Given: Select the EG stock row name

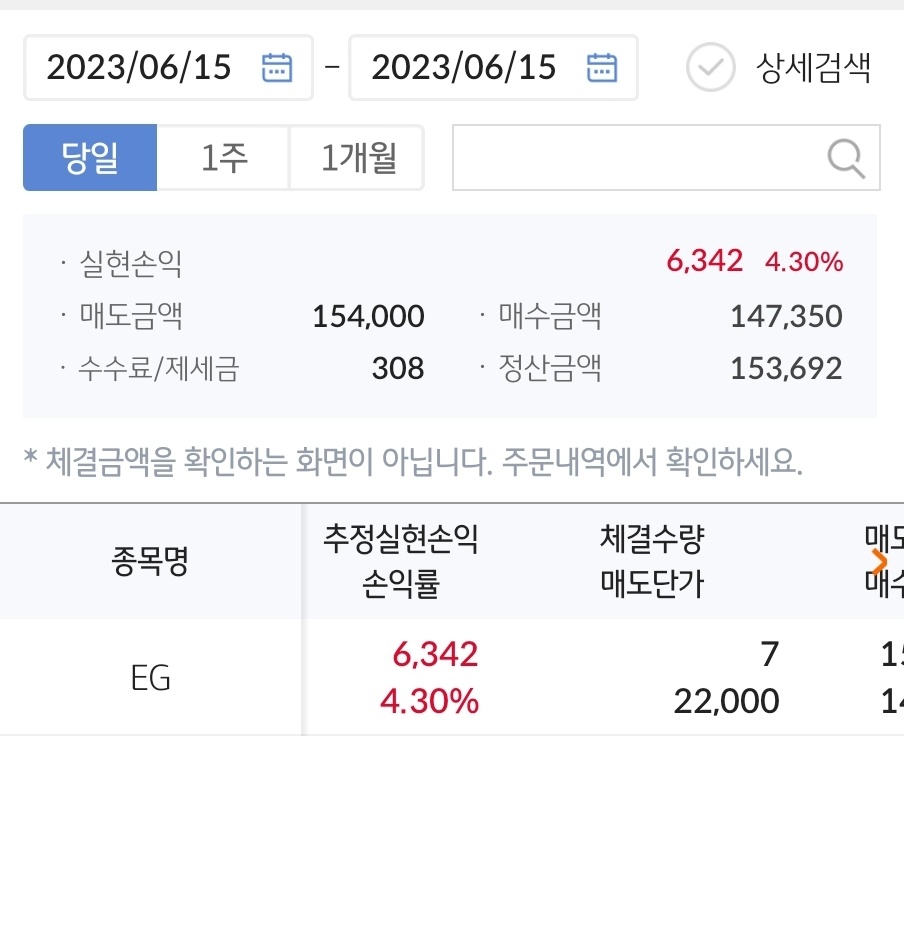Looking at the screenshot, I should coord(151,678).
